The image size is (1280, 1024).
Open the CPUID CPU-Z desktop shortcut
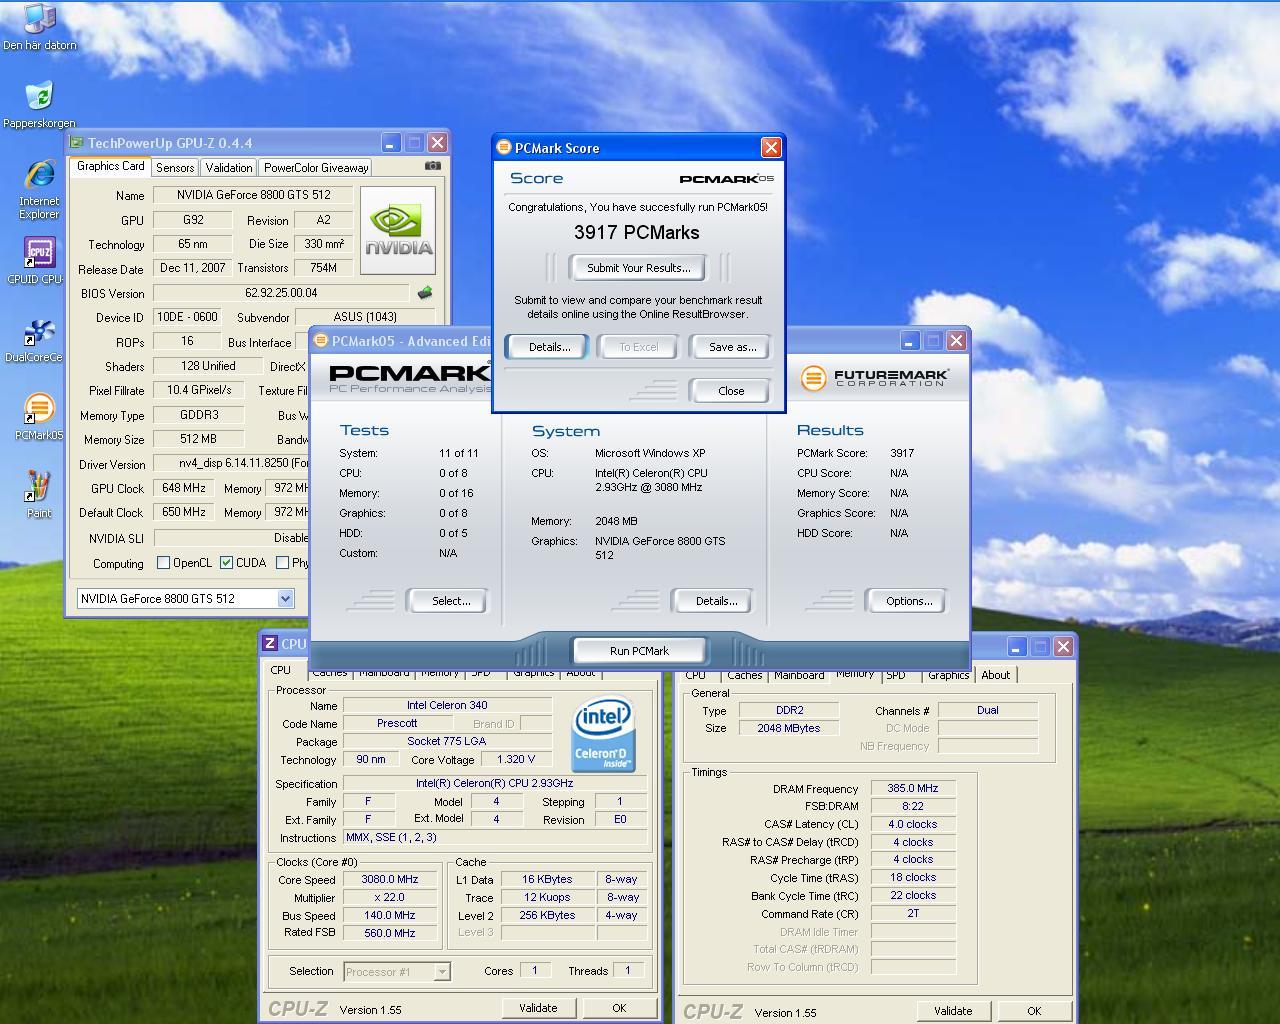38,261
